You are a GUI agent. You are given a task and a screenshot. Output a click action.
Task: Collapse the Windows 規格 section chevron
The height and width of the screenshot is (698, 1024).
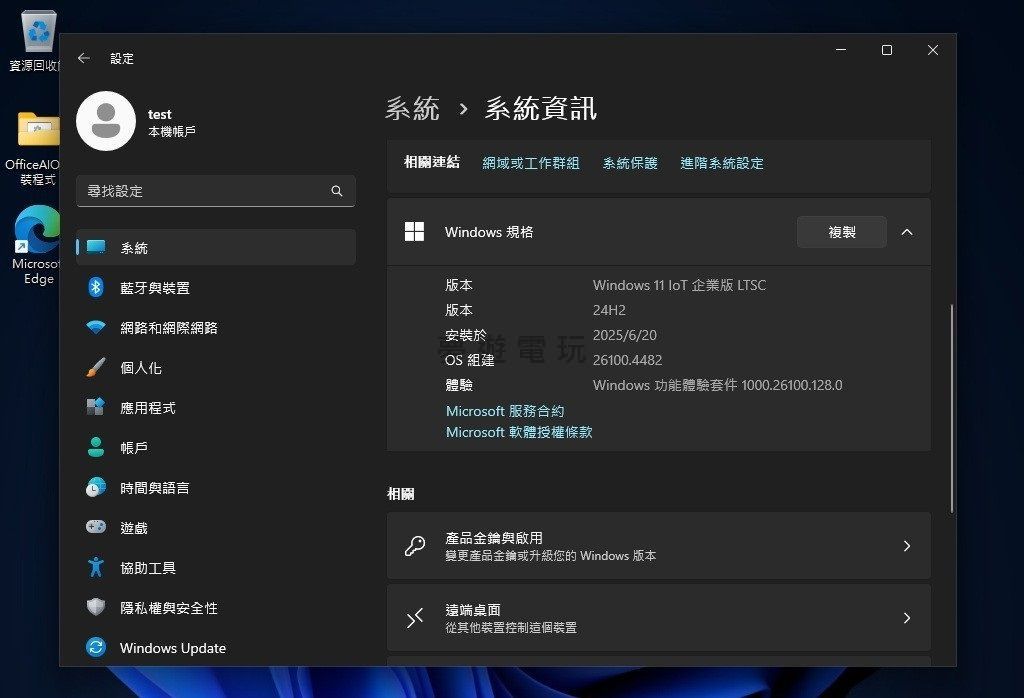coord(907,232)
